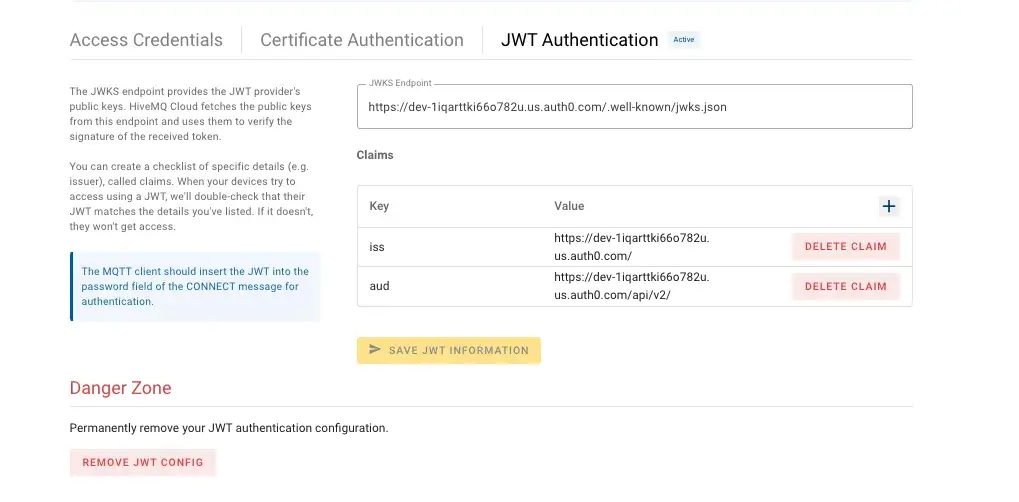Click 'Permanently remove your JWT authentication configuration' text
The width and height of the screenshot is (1019, 502).
[x=229, y=429]
